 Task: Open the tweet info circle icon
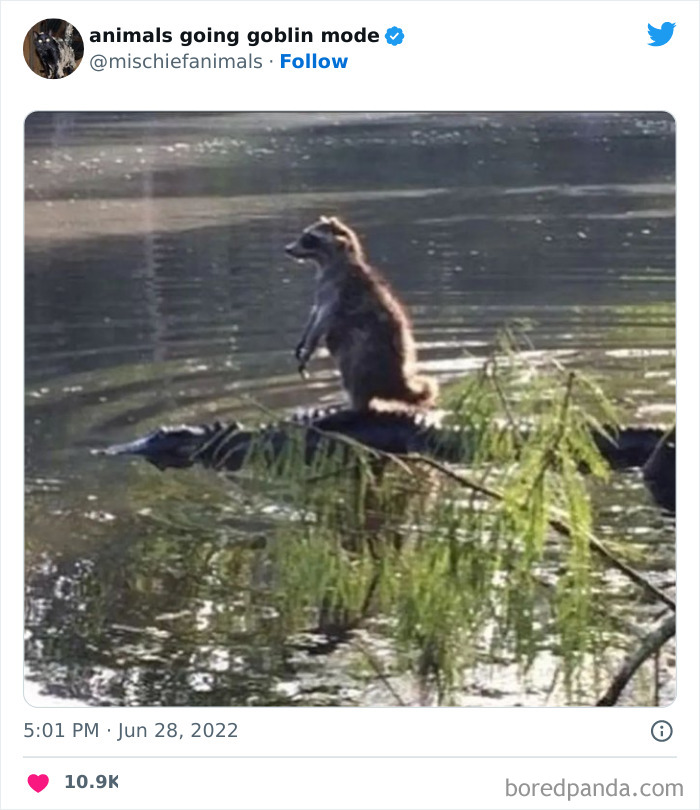click(661, 731)
